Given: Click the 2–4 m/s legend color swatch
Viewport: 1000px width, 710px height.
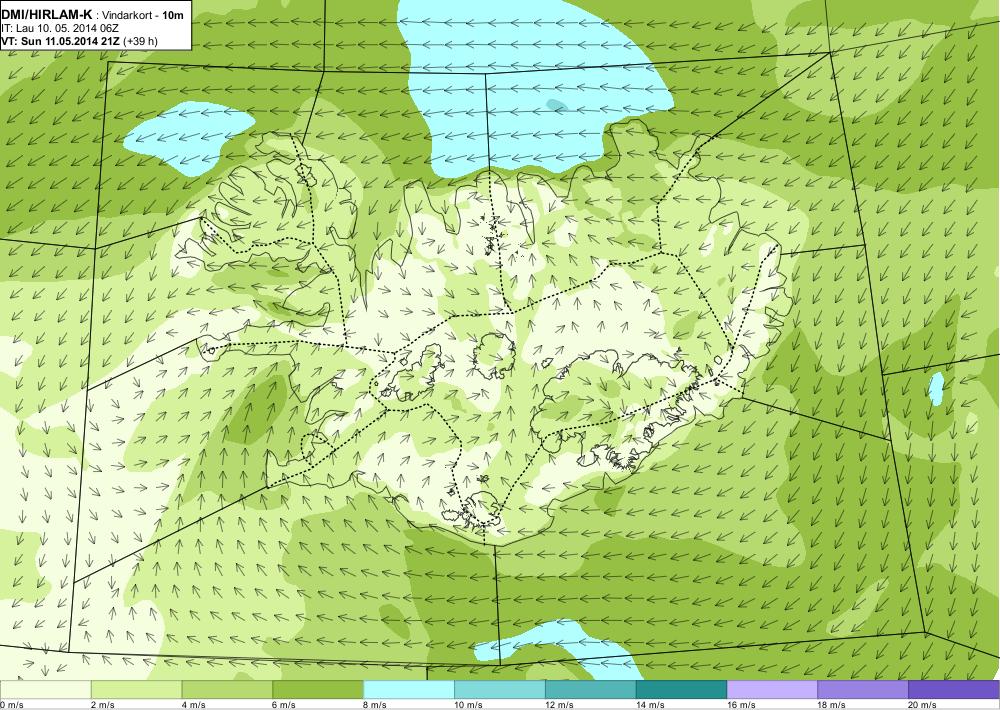Looking at the screenshot, I should coord(136,690).
